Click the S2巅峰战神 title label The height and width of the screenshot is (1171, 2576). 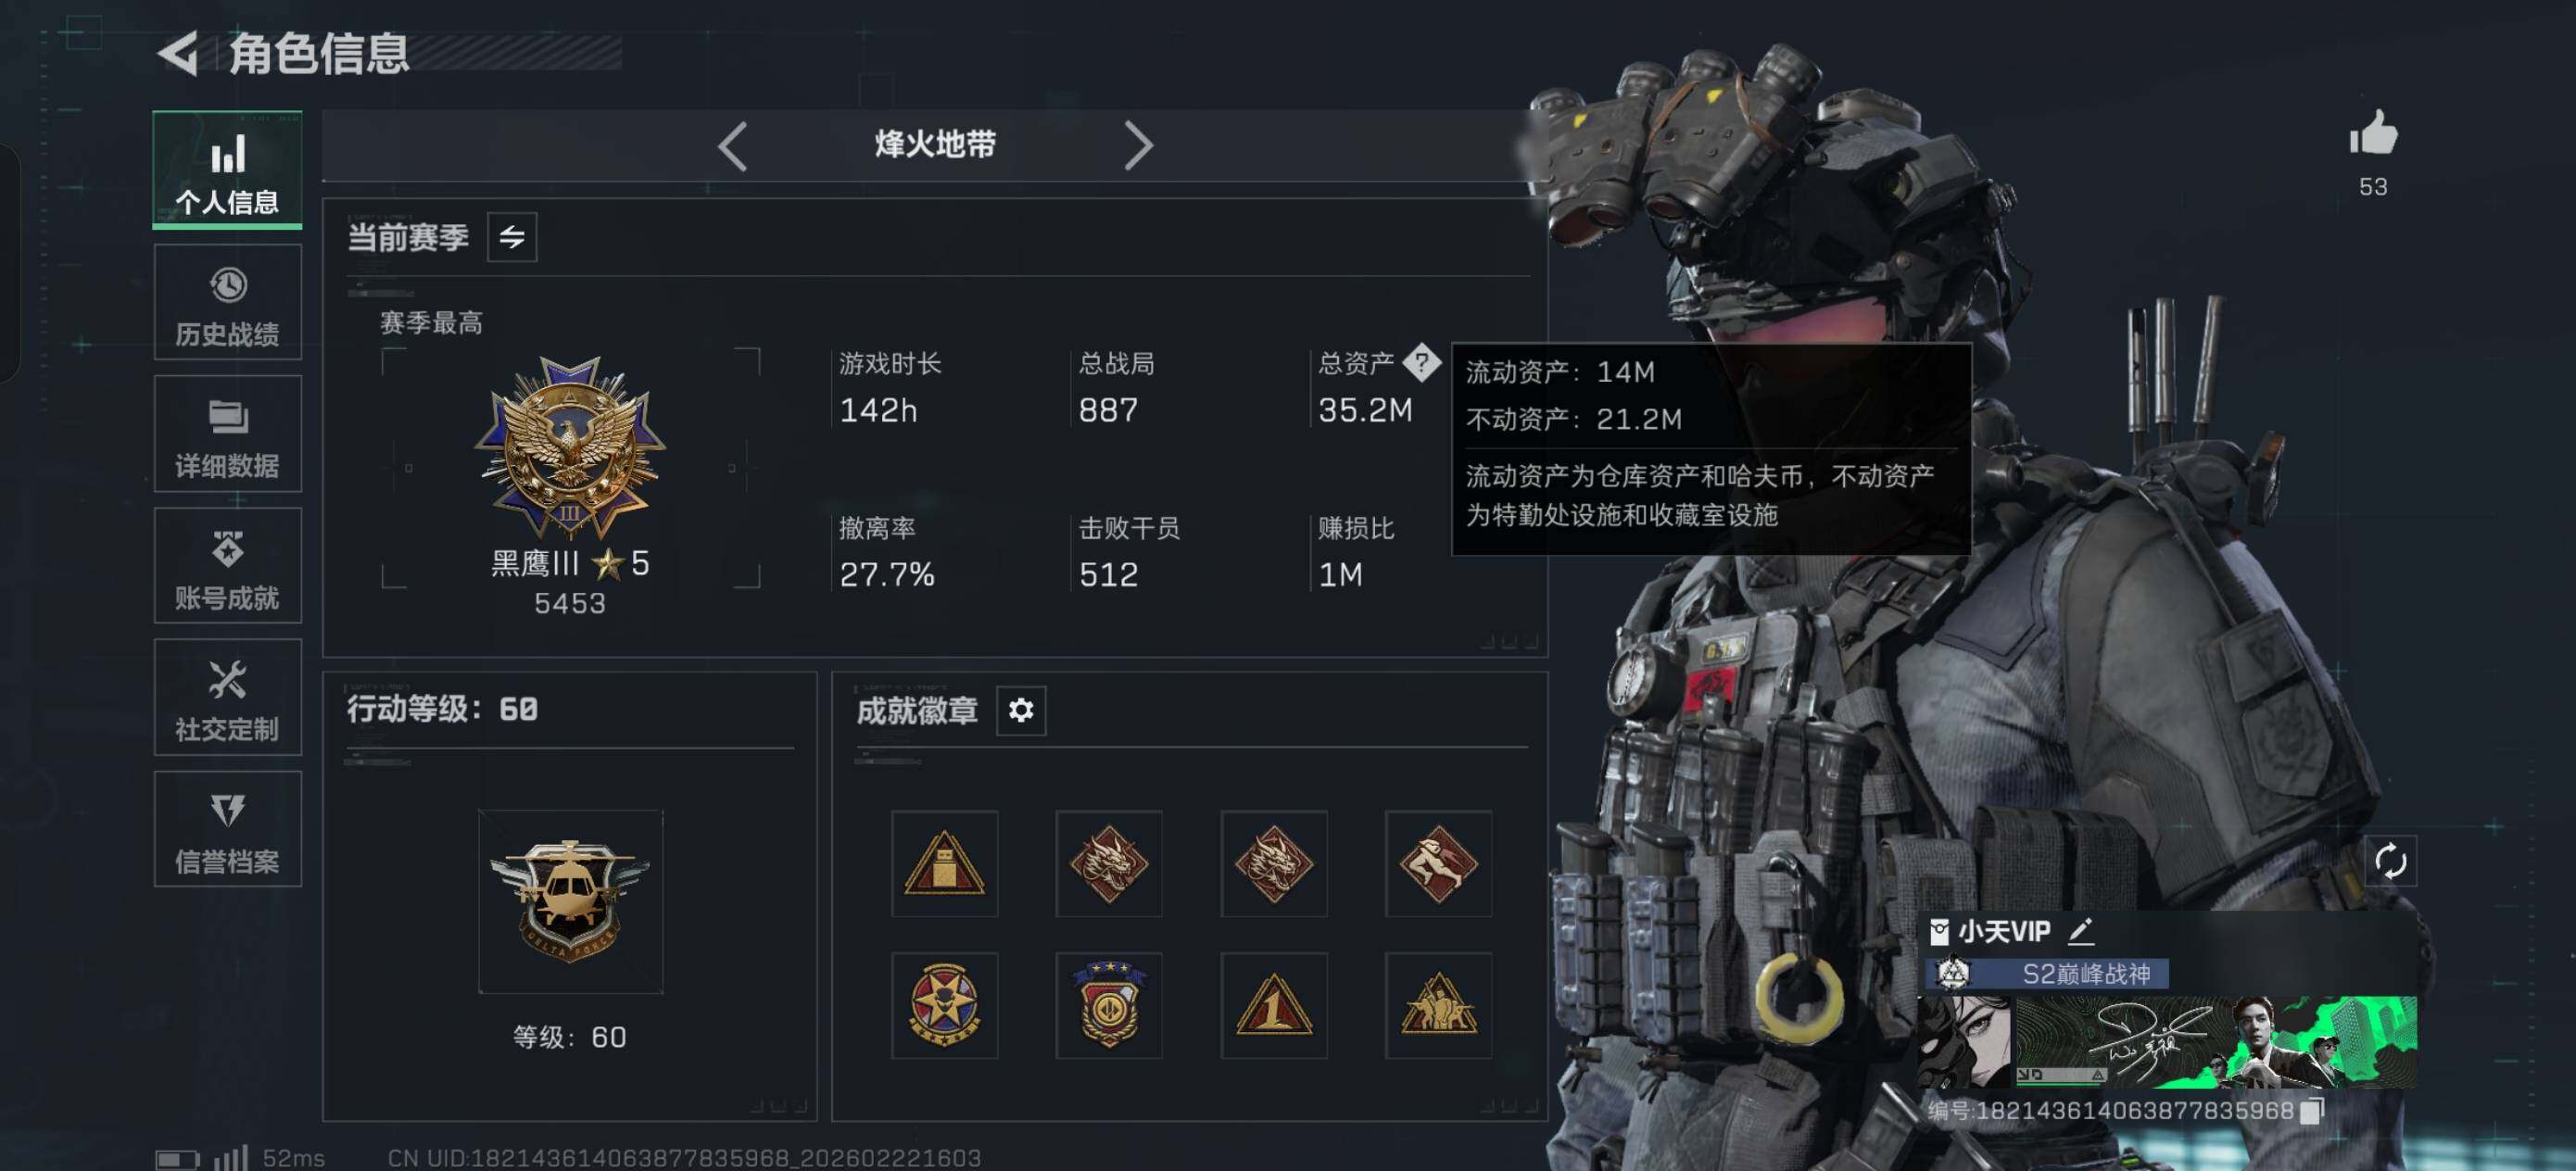click(2085, 973)
